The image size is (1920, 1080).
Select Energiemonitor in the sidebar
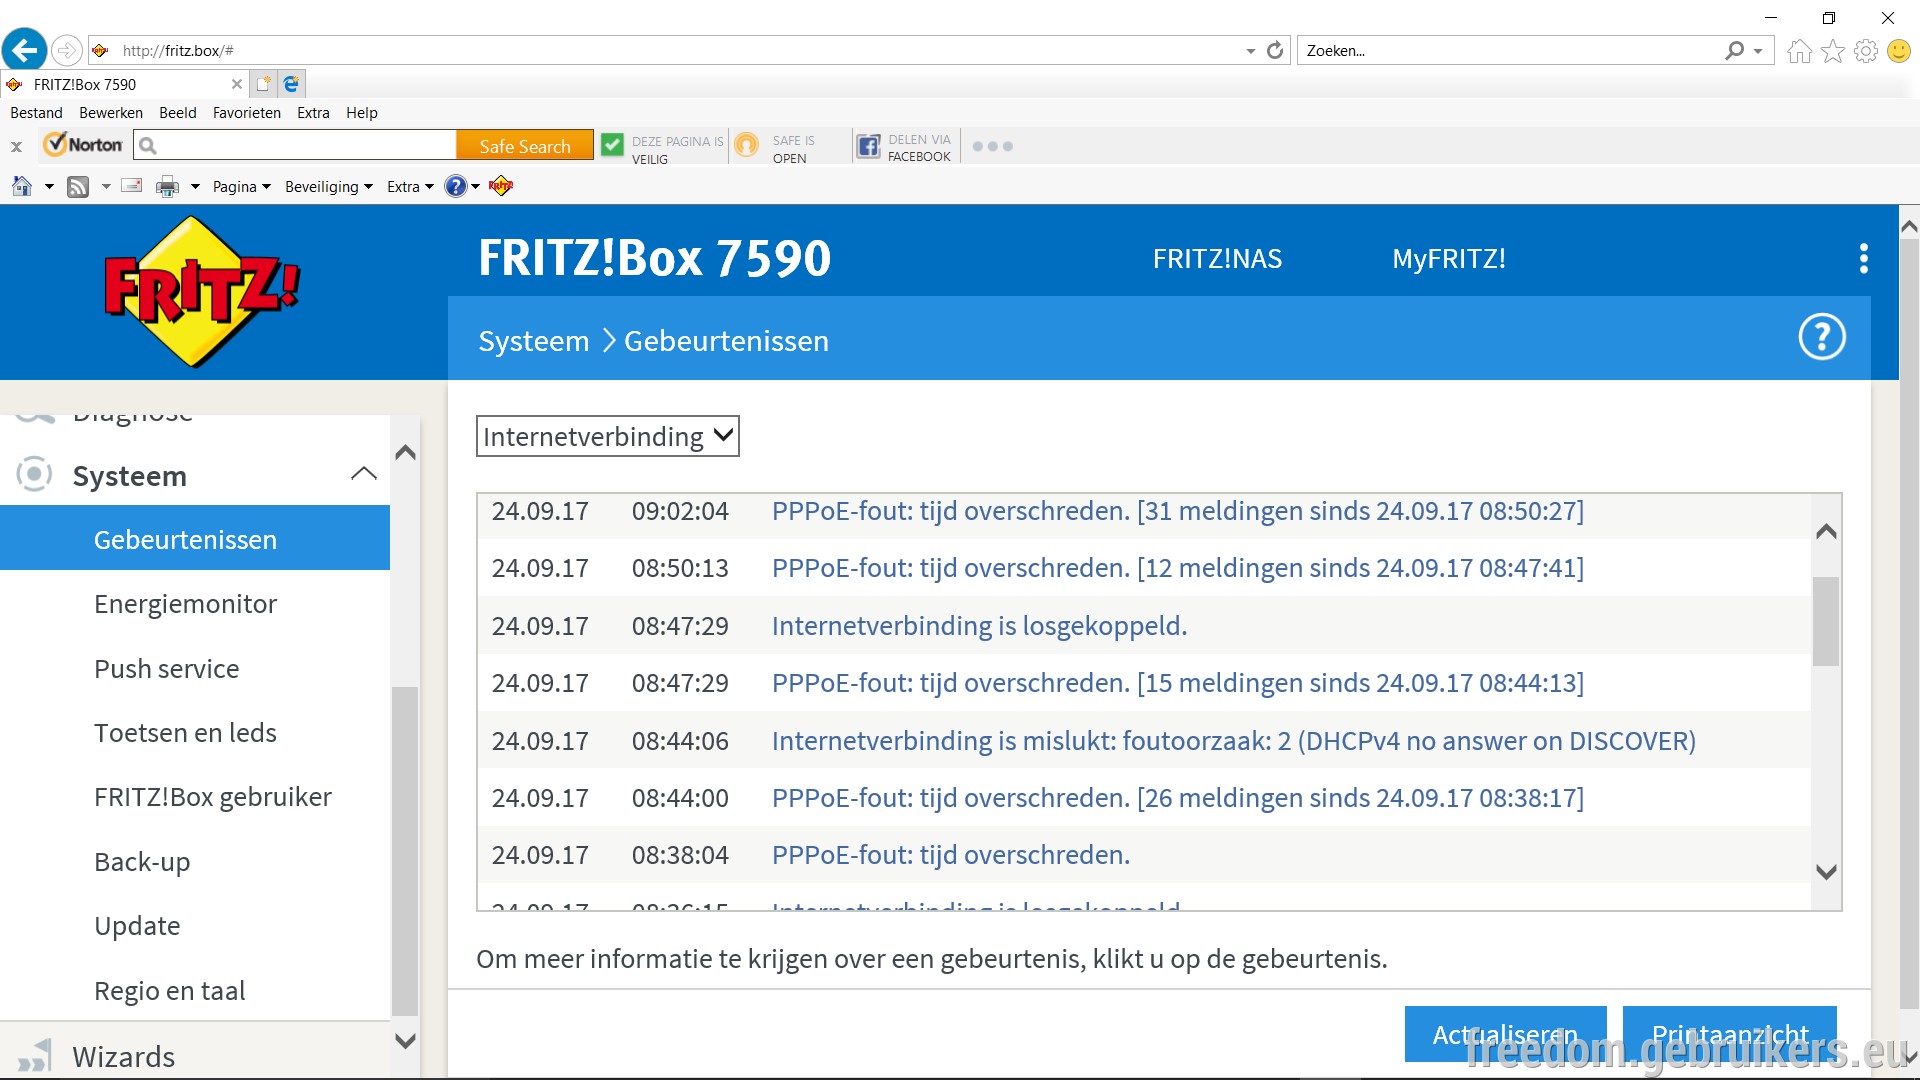(185, 604)
